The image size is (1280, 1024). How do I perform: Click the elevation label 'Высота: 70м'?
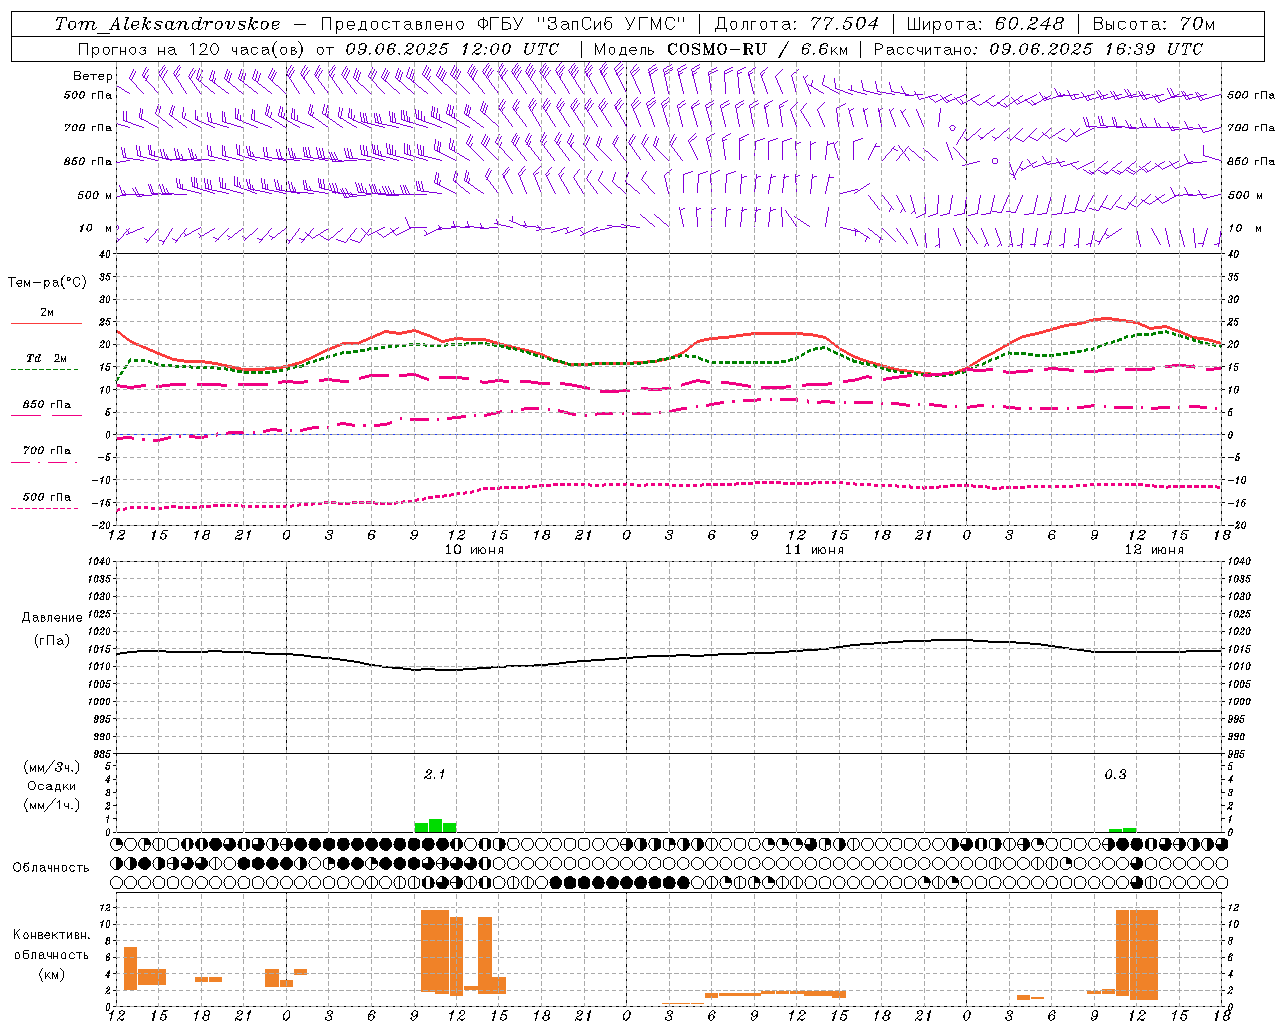[1154, 24]
